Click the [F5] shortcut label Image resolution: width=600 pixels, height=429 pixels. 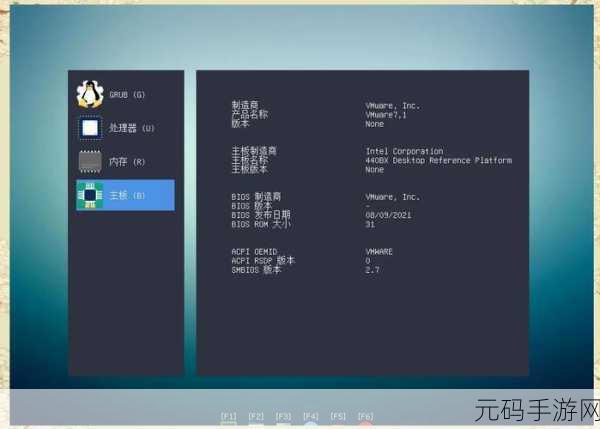[x=338, y=416]
